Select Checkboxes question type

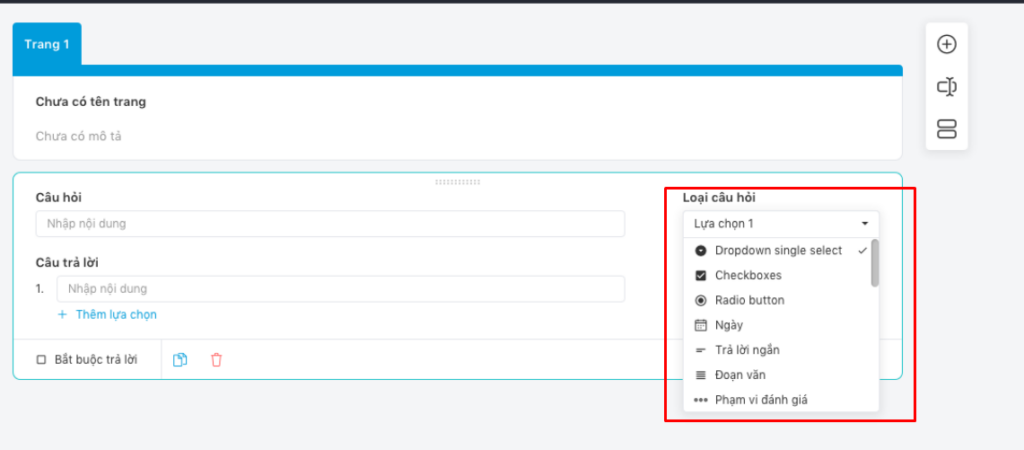click(x=748, y=275)
